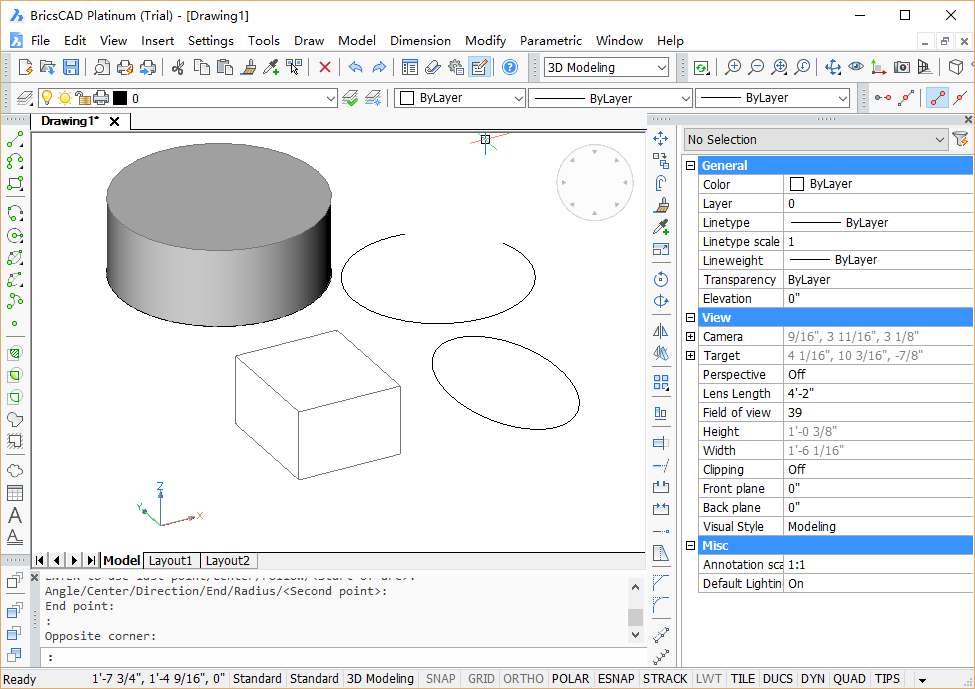Viewport: 975px width, 689px height.
Task: Select the Text tool (A icon)
Action: click(15, 515)
